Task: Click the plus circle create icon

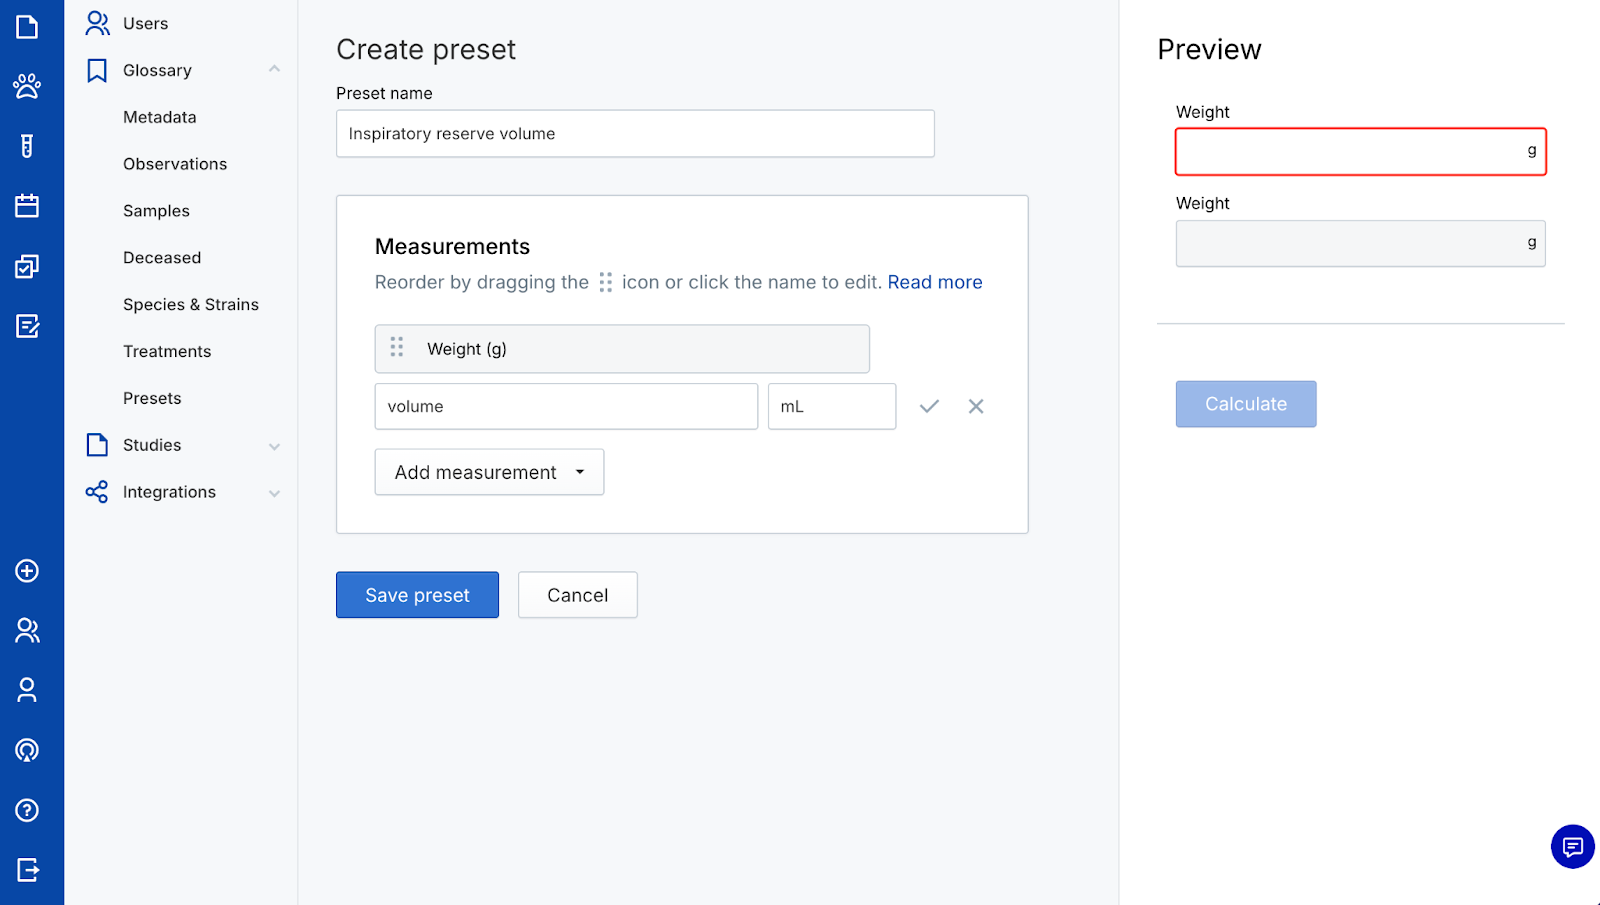Action: coord(27,571)
